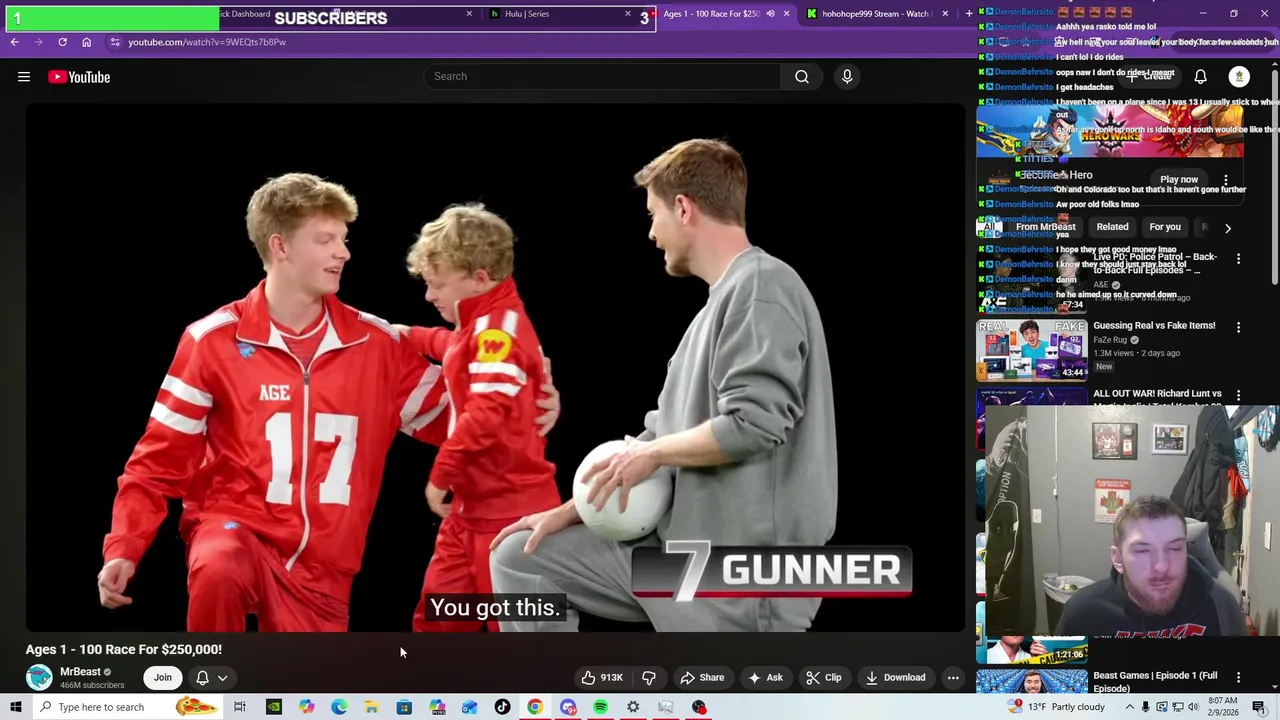Click the youtube.com address bar URL
The width and height of the screenshot is (1280, 720).
[x=207, y=42]
